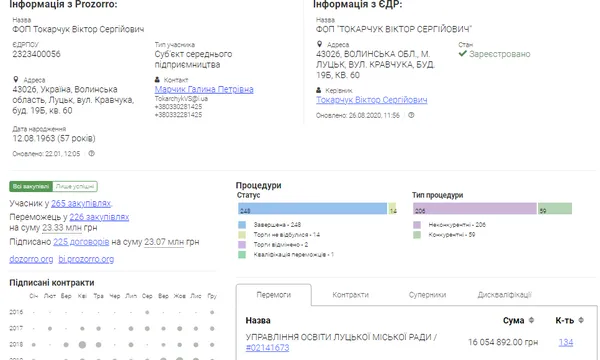
Task: Visit the bi.prozorro.org link
Action: pyautogui.click(x=86, y=259)
